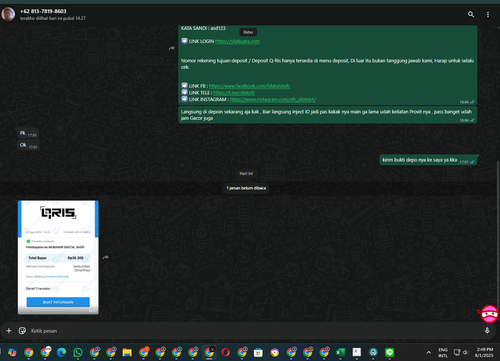Image resolution: width=500 pixels, height=361 pixels.
Task: Expand the hidden system tray icons chevron
Action: 429,352
